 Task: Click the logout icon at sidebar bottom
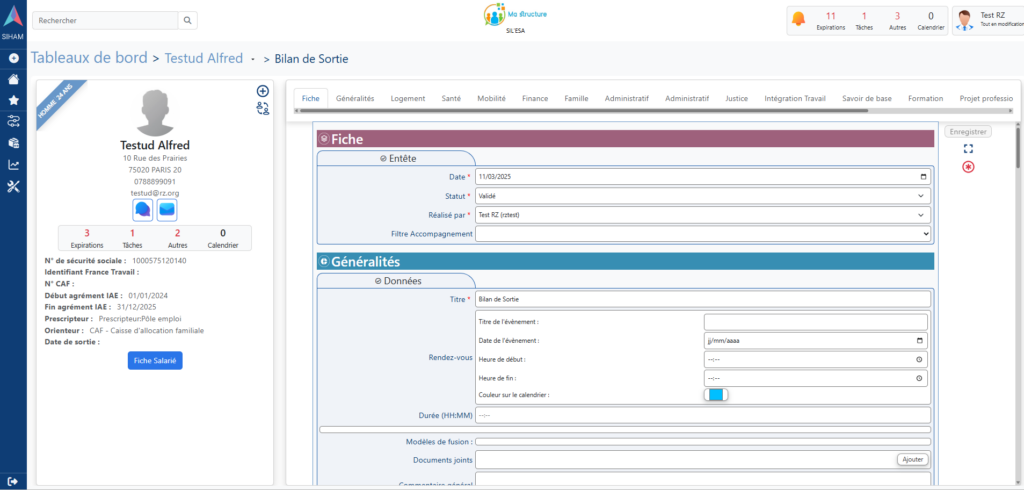[13, 481]
